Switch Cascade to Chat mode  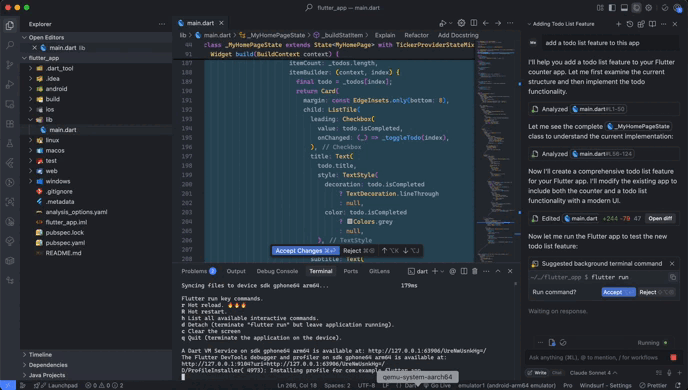click(x=557, y=372)
